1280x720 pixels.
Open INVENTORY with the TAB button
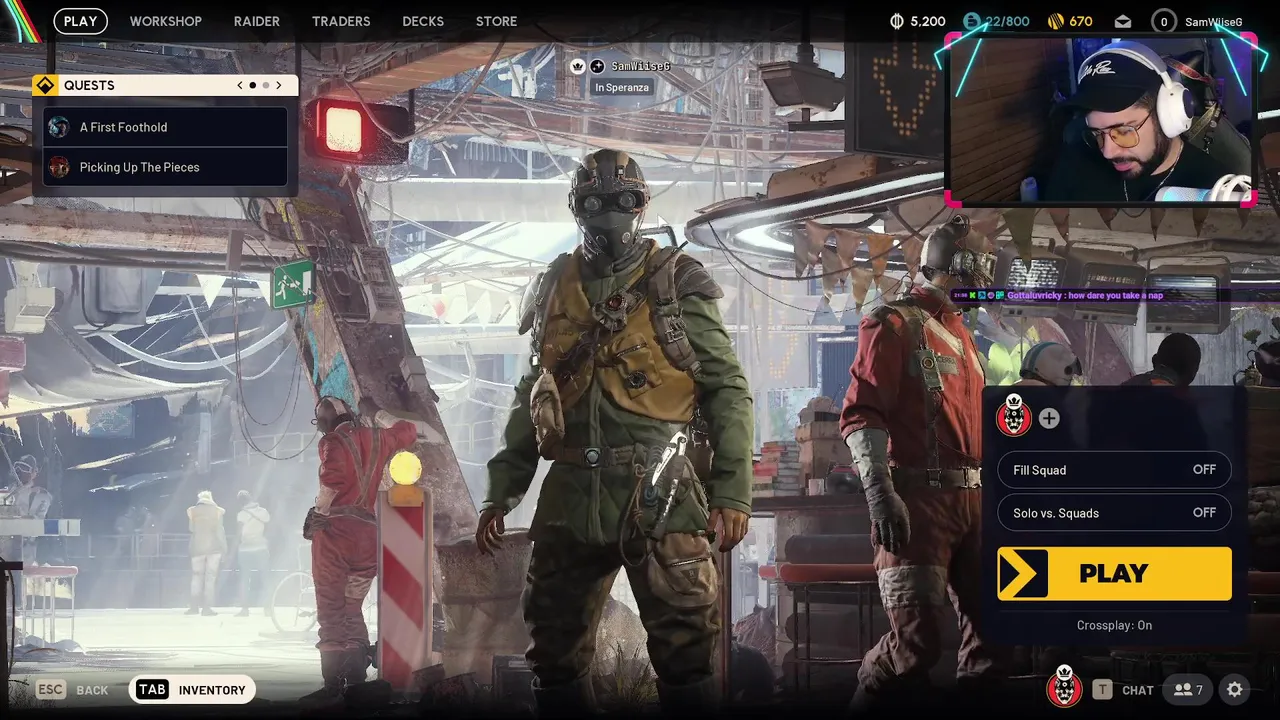point(192,690)
